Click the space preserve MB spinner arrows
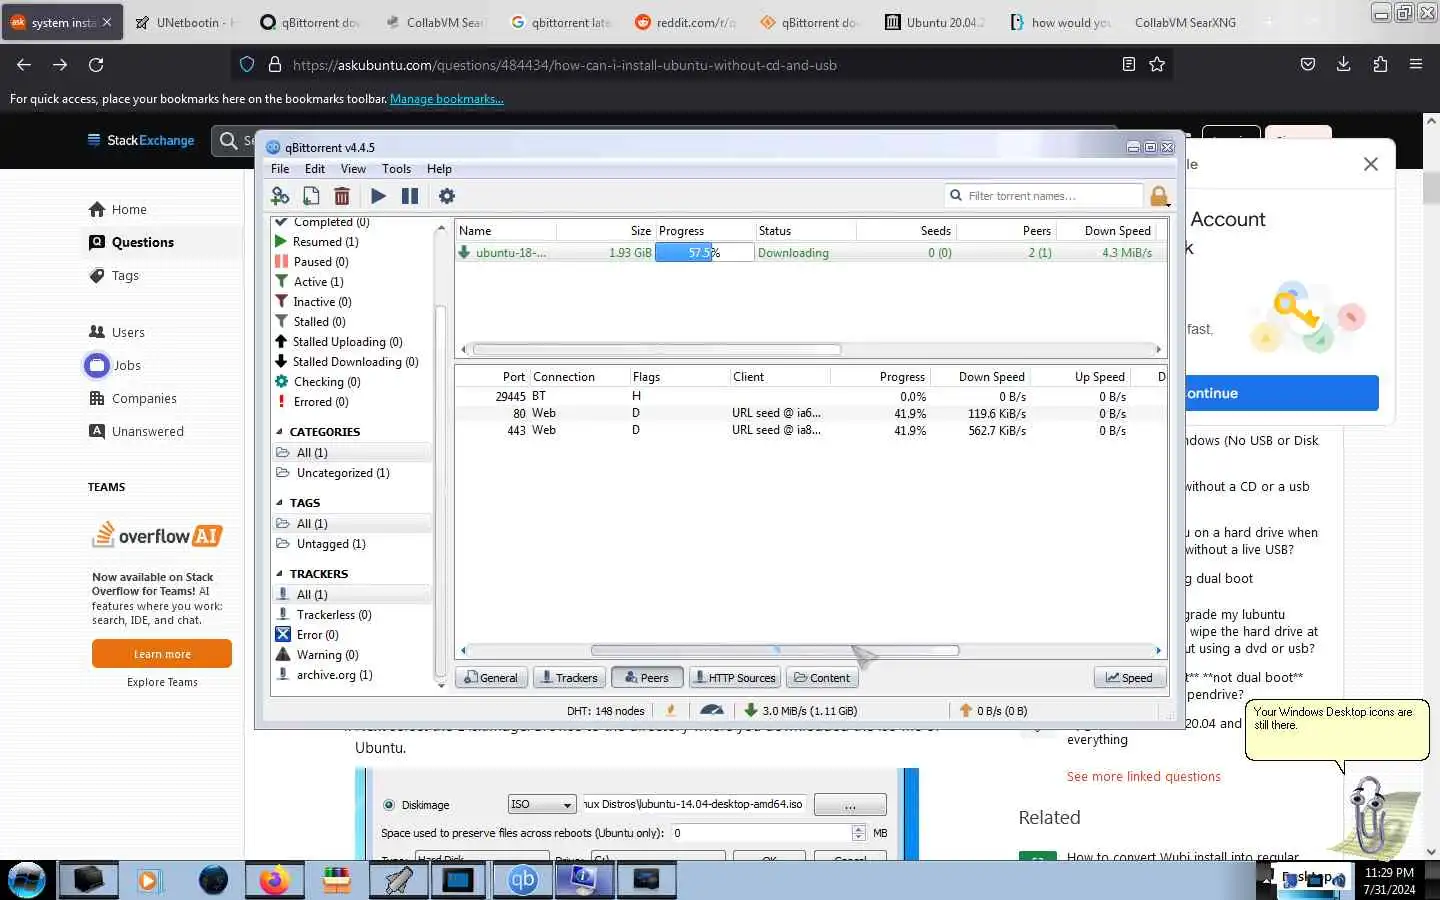The image size is (1440, 900). point(858,833)
